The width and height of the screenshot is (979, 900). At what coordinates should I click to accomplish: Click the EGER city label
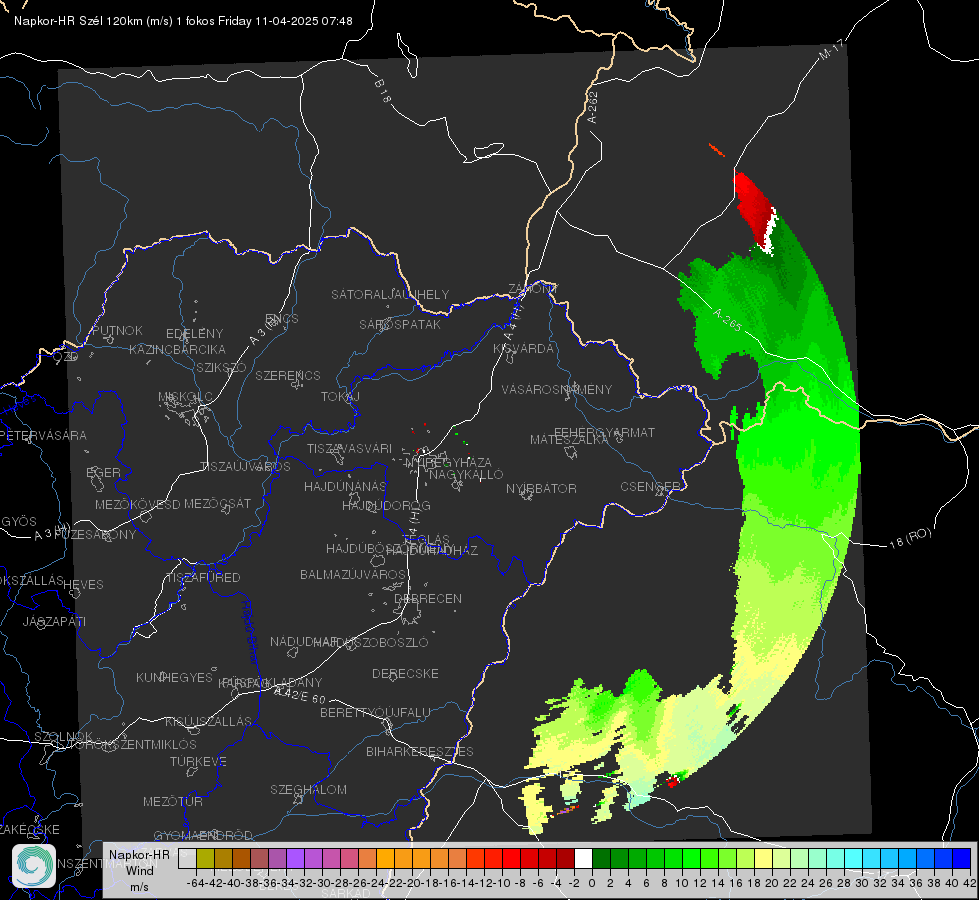pos(104,473)
